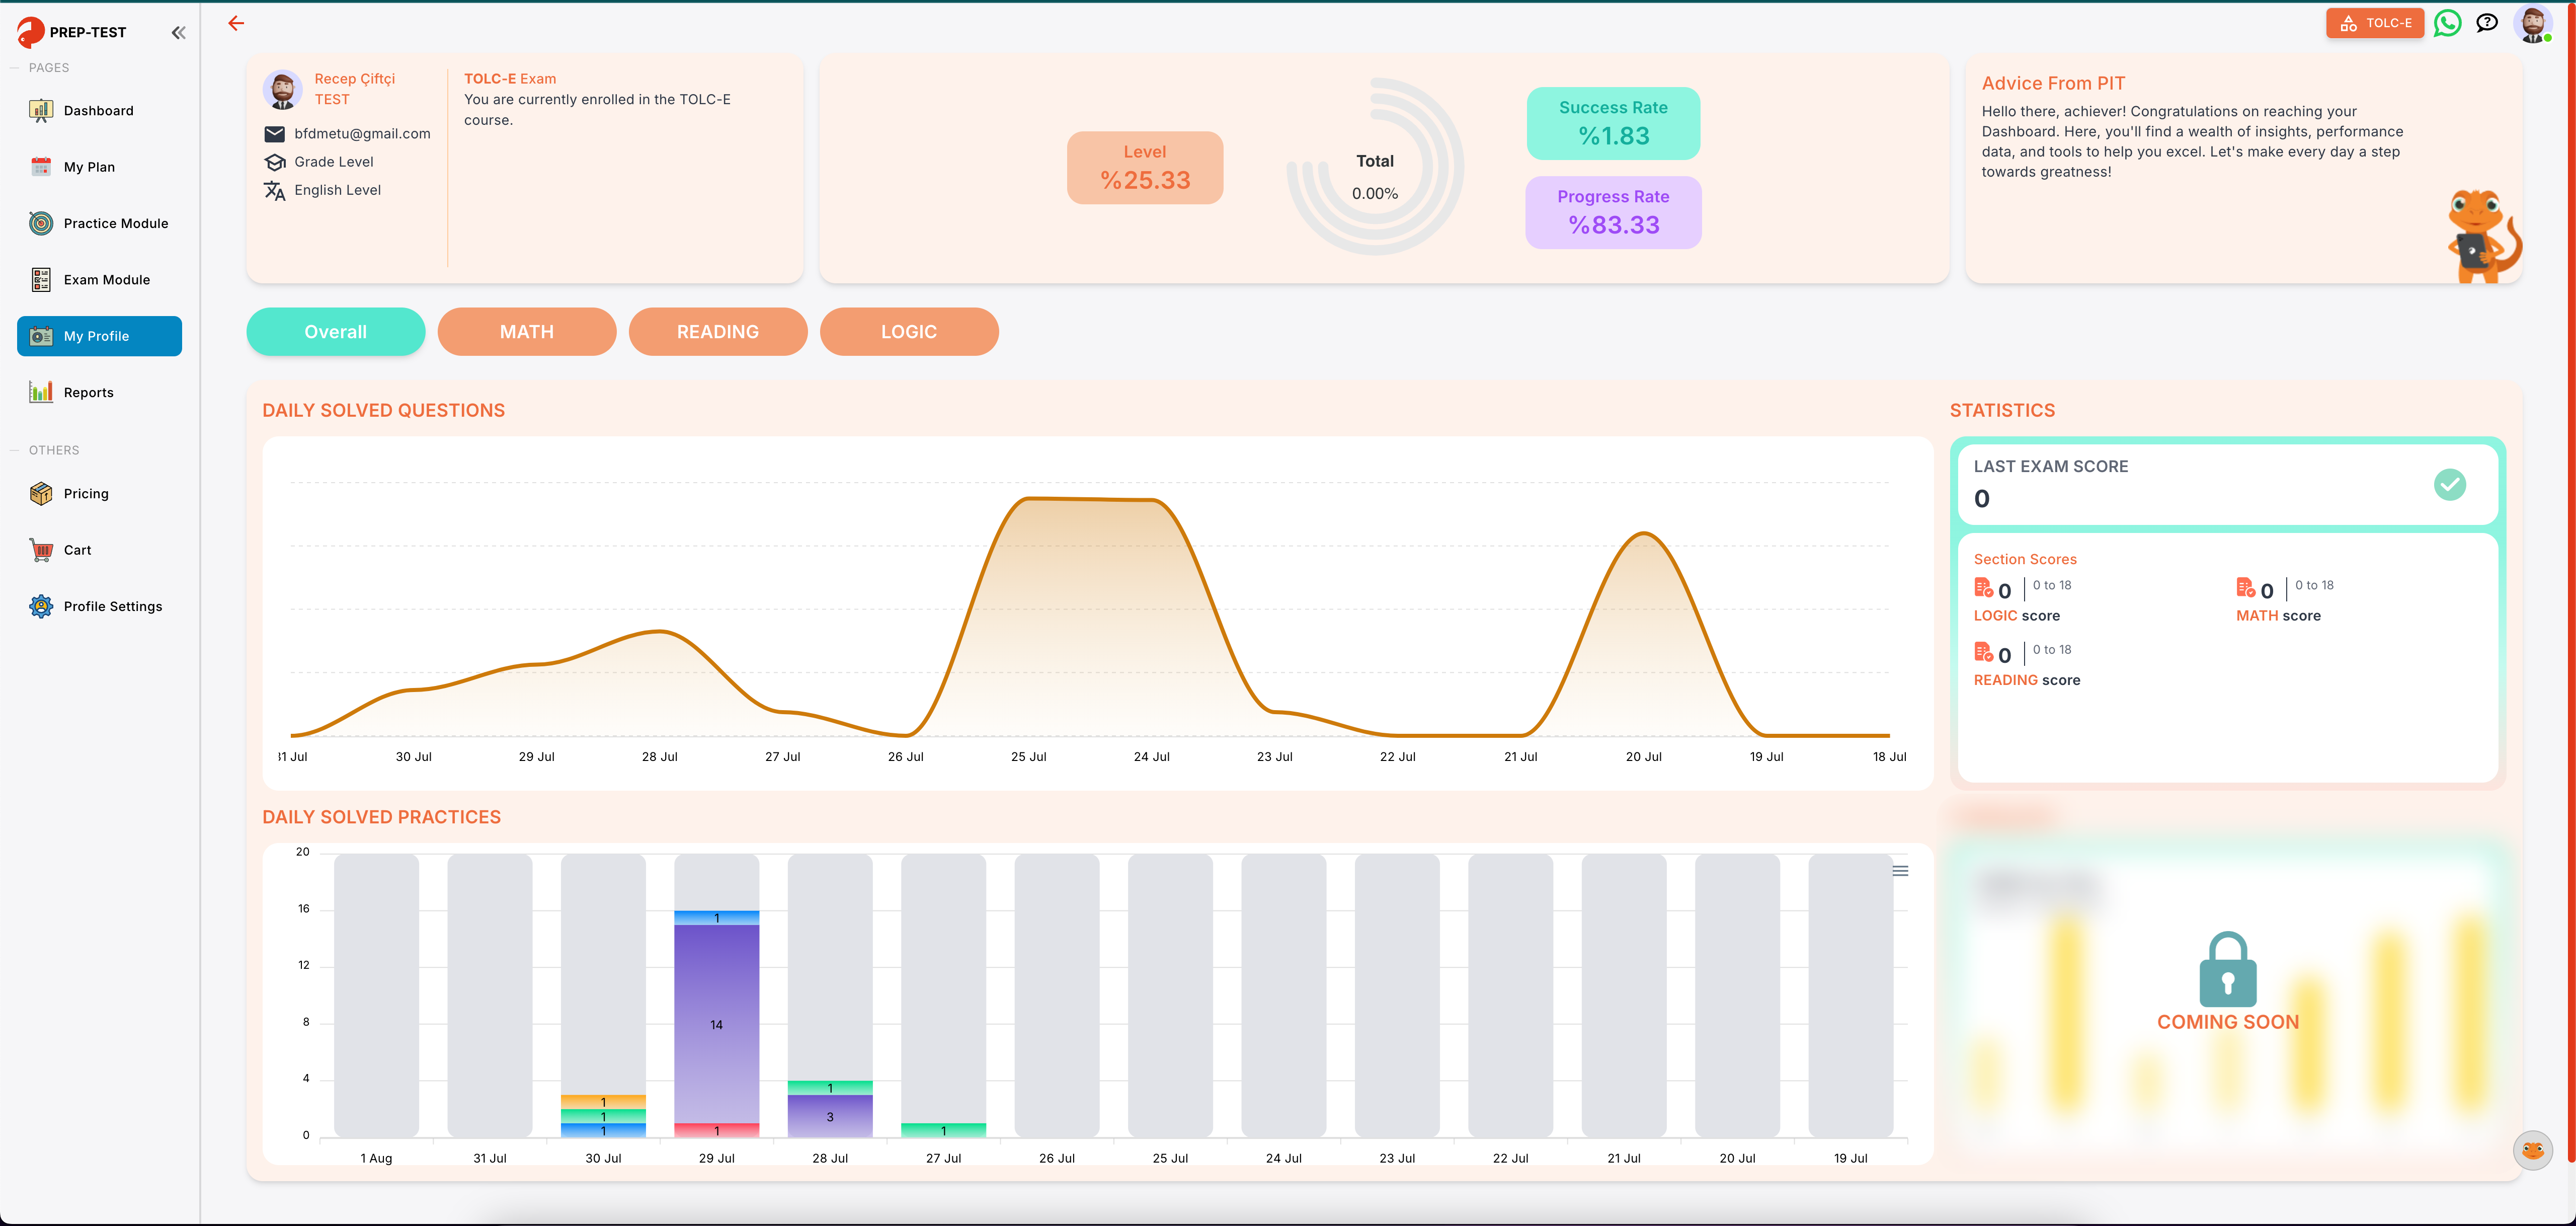This screenshot has width=2576, height=1226.
Task: Select the Overall filter pill
Action: [x=336, y=332]
